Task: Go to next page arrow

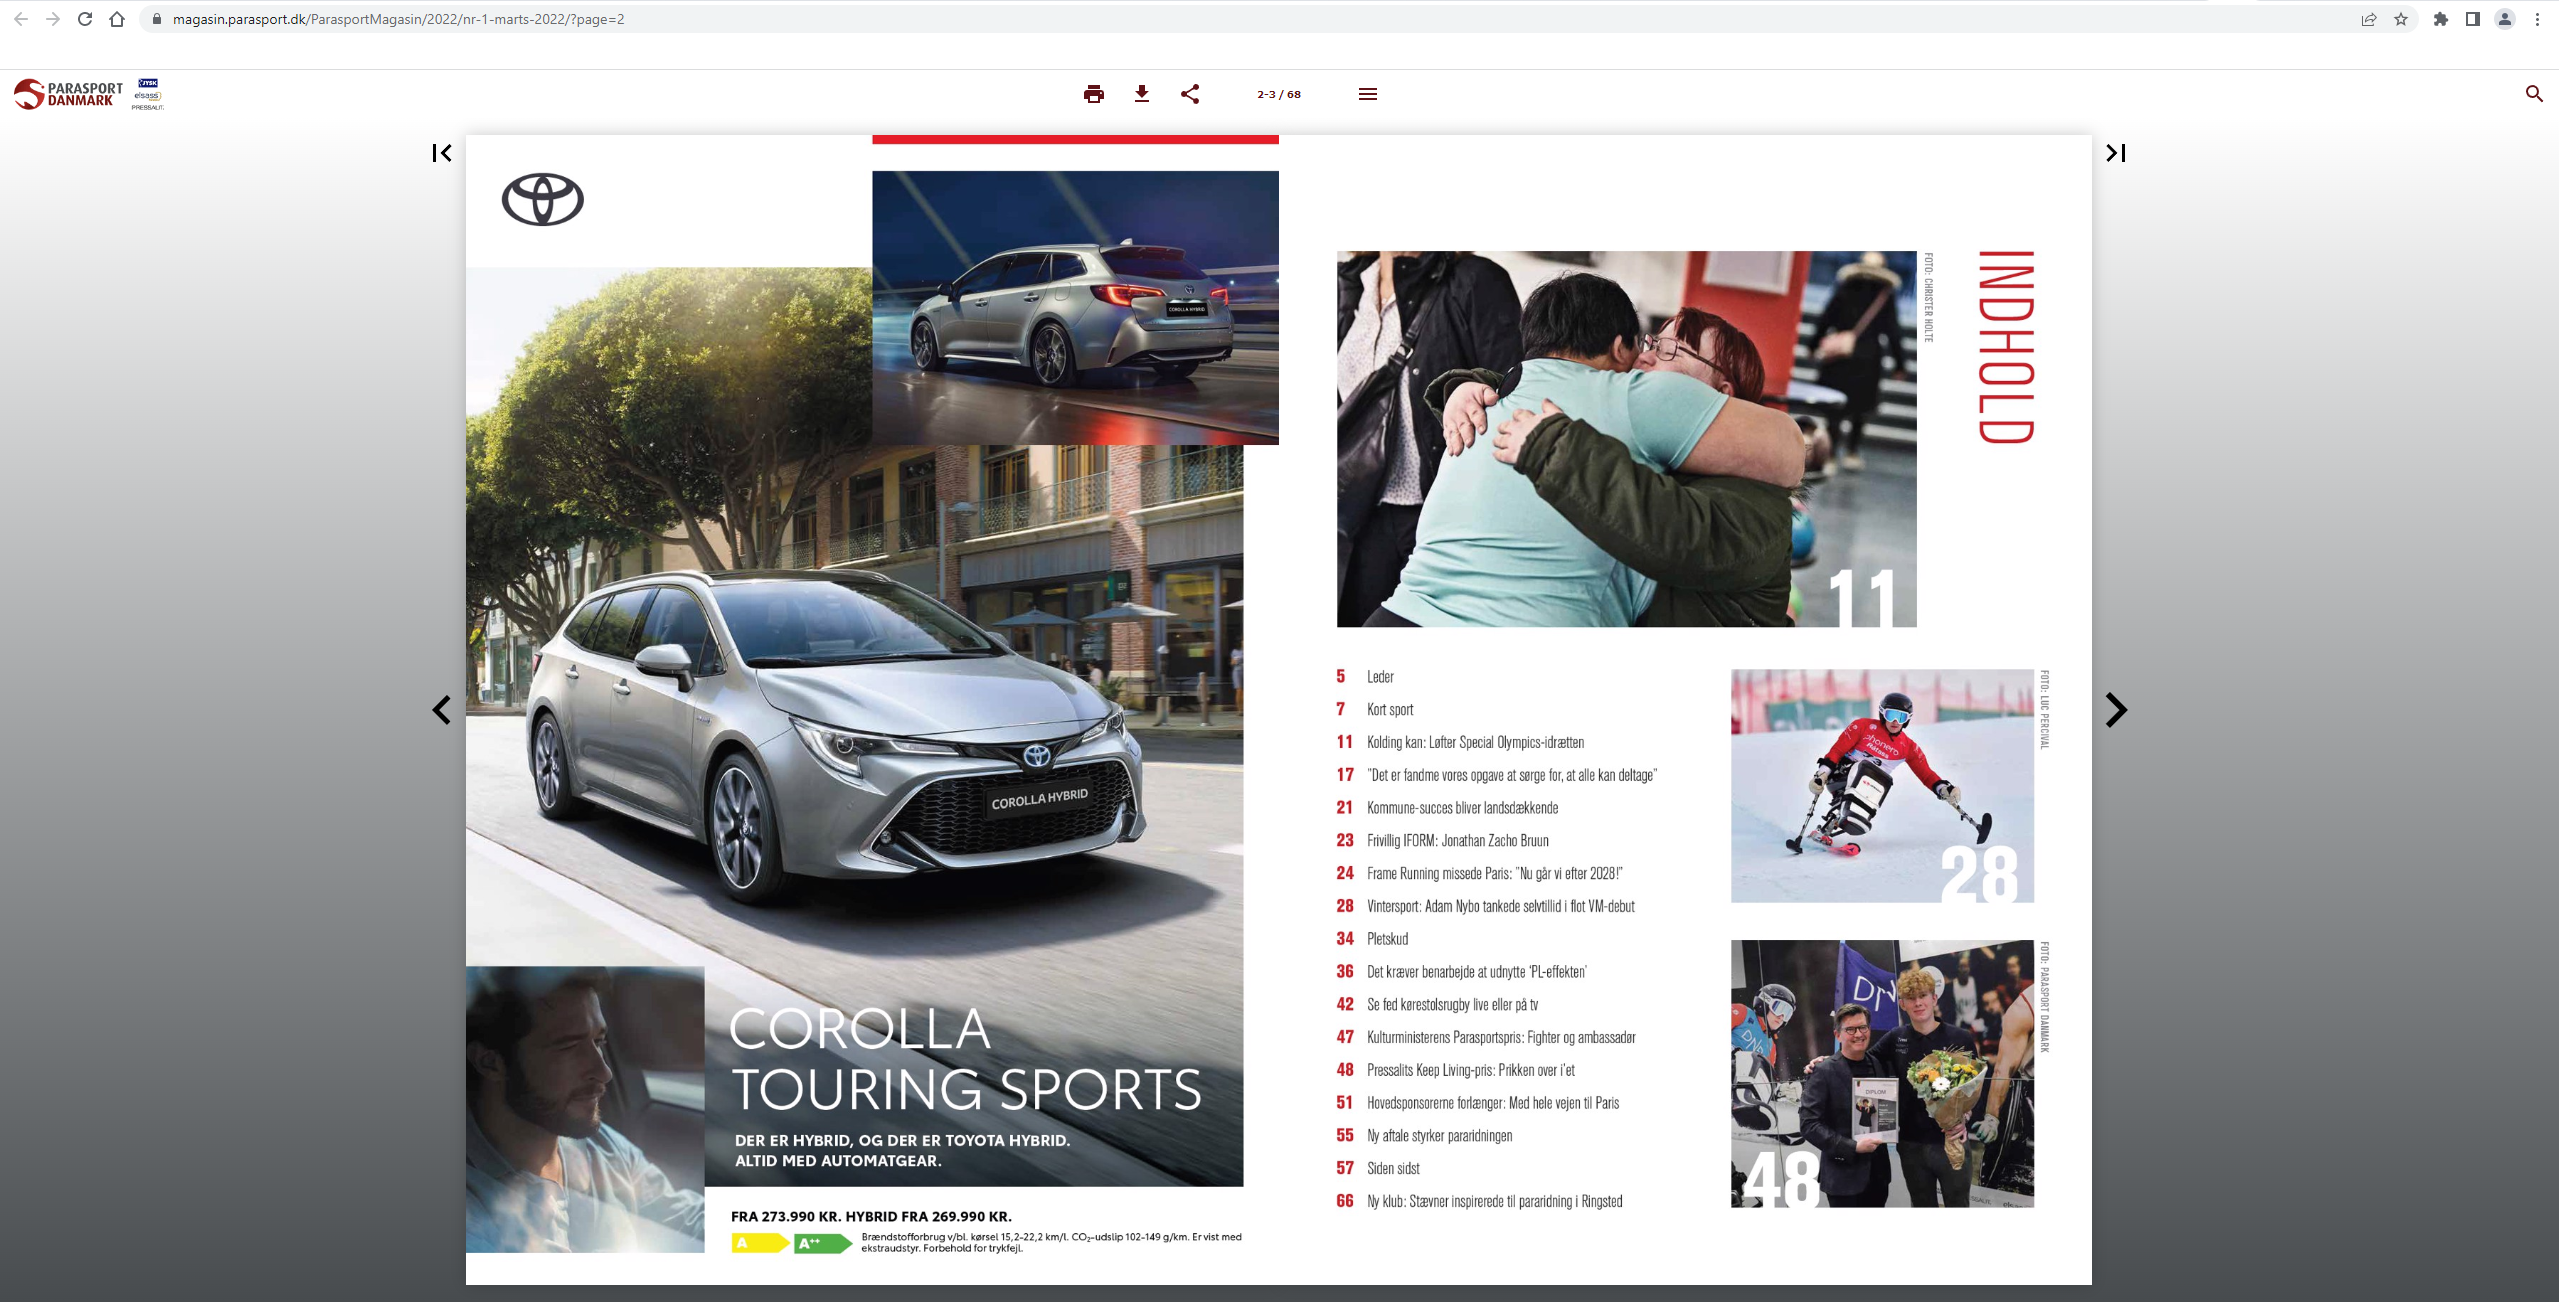Action: pyautogui.click(x=2115, y=710)
